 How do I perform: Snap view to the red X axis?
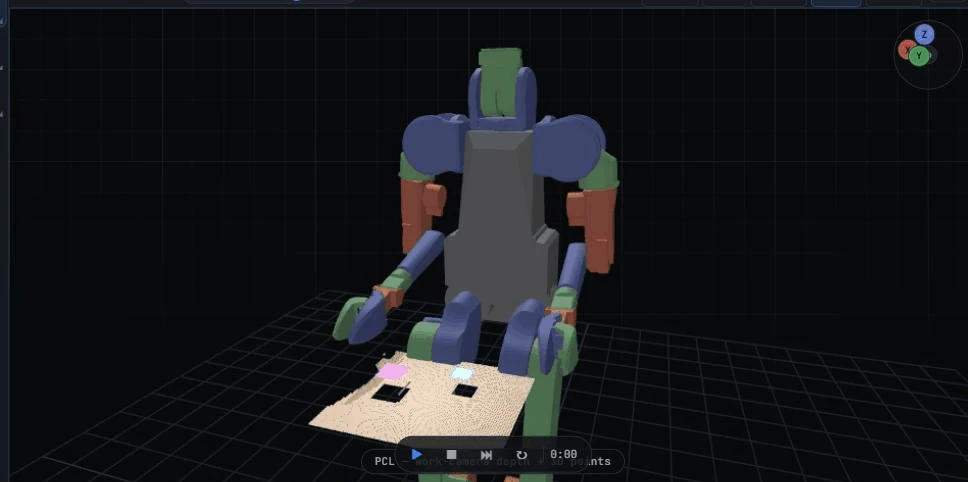(905, 49)
